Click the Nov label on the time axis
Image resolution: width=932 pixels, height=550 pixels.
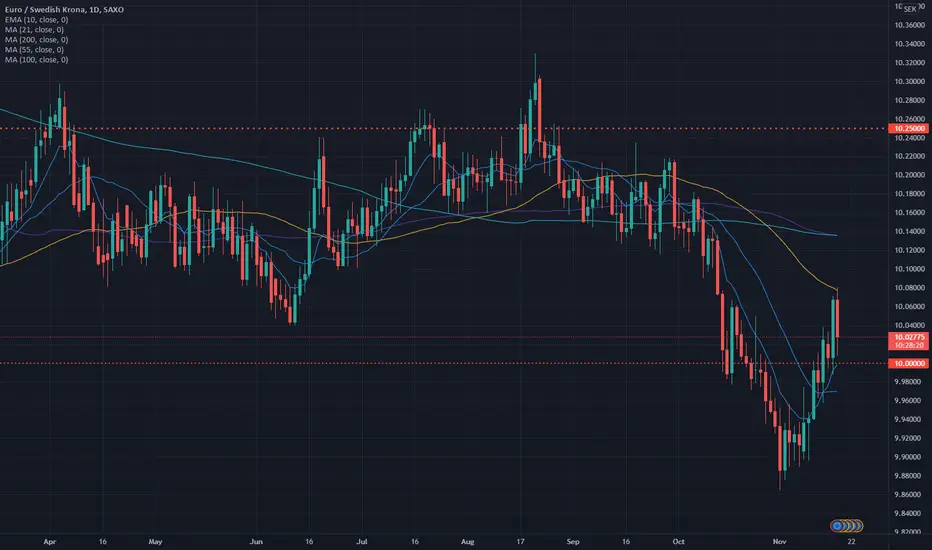click(x=779, y=542)
